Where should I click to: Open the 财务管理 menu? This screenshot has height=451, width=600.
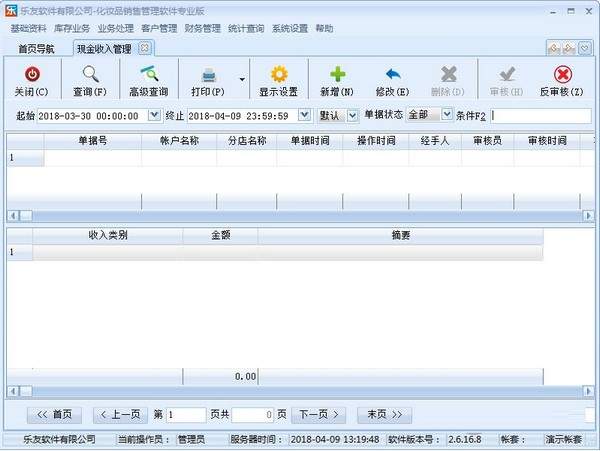point(203,29)
